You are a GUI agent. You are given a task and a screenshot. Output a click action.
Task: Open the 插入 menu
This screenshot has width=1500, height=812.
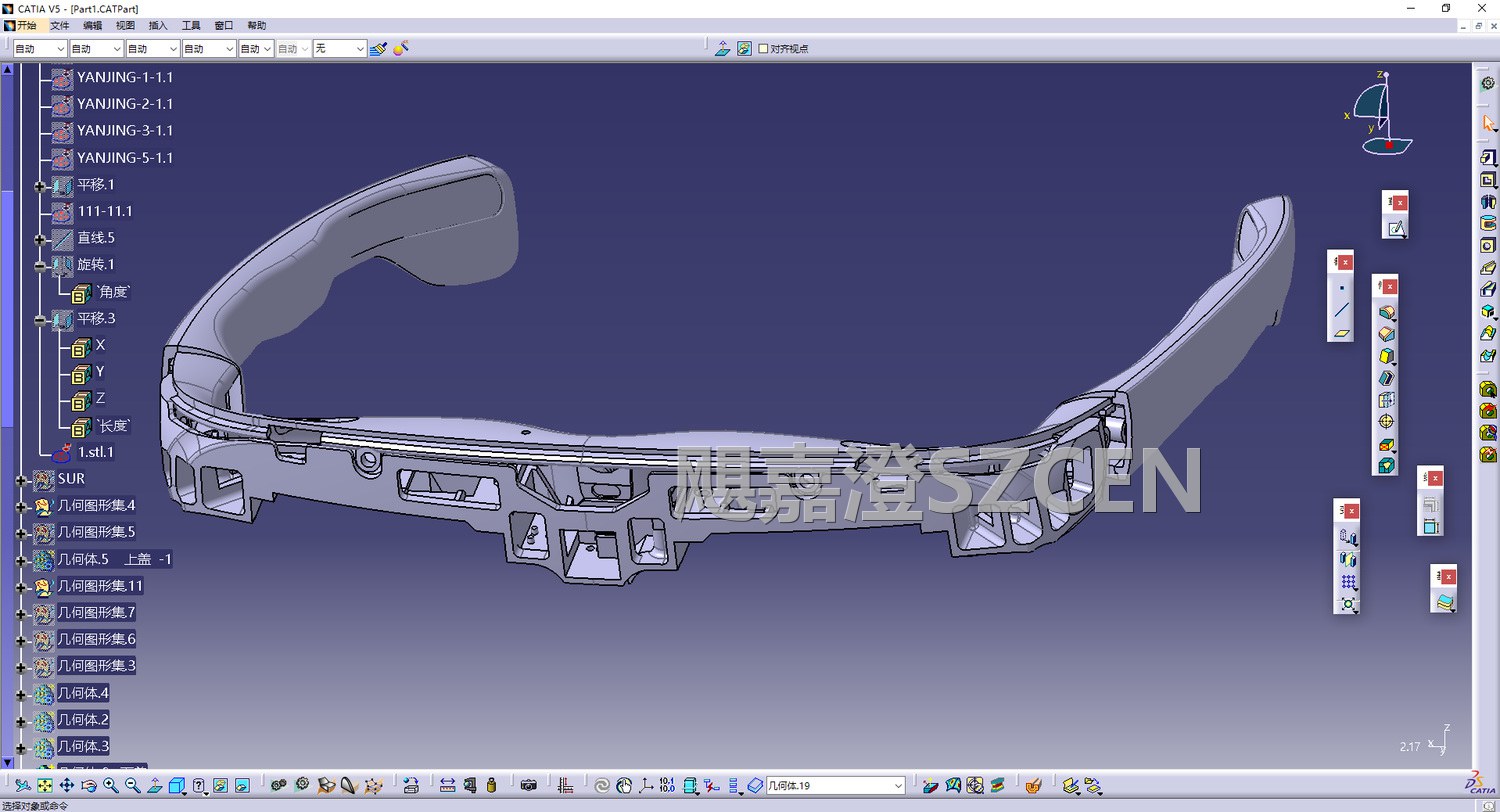[158, 25]
